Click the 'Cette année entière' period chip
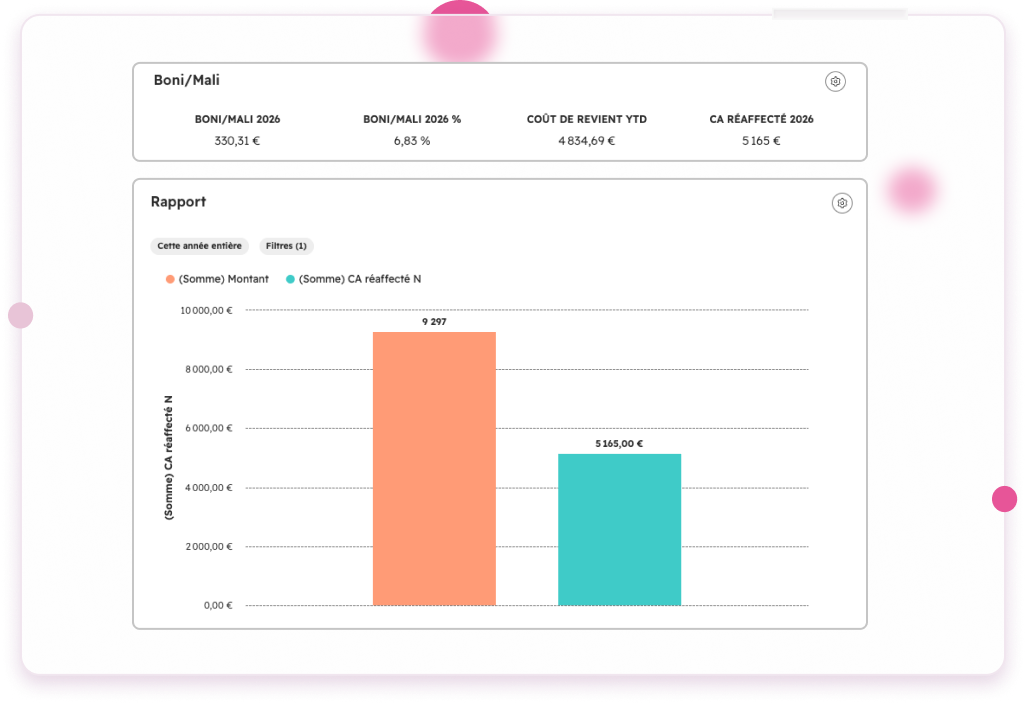The width and height of the screenshot is (1026, 704). tap(200, 246)
